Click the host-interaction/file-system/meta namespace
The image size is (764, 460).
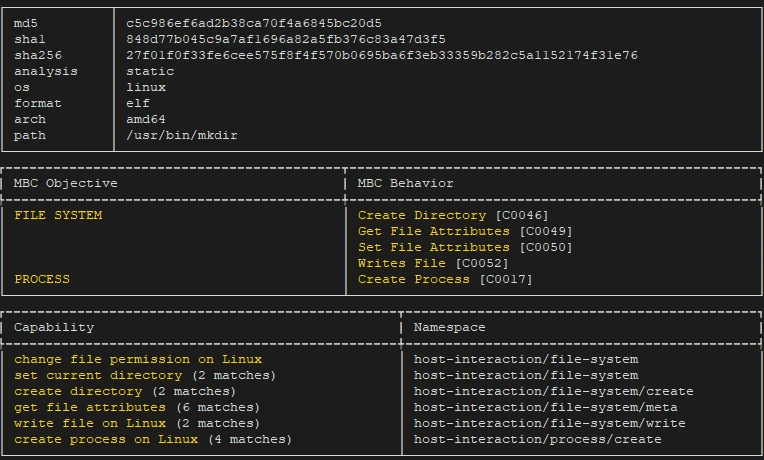click(546, 407)
